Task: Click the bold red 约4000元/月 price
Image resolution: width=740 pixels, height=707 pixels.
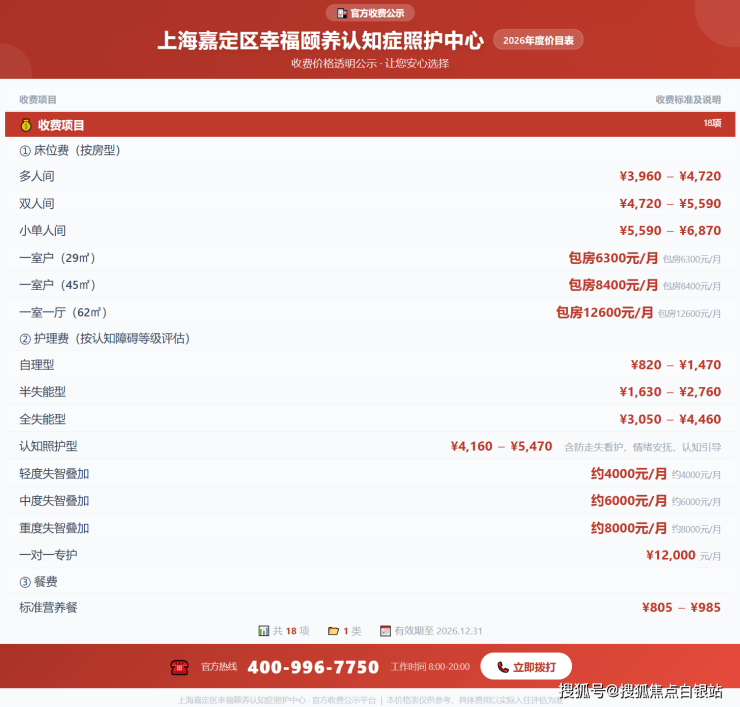Action: pos(629,473)
